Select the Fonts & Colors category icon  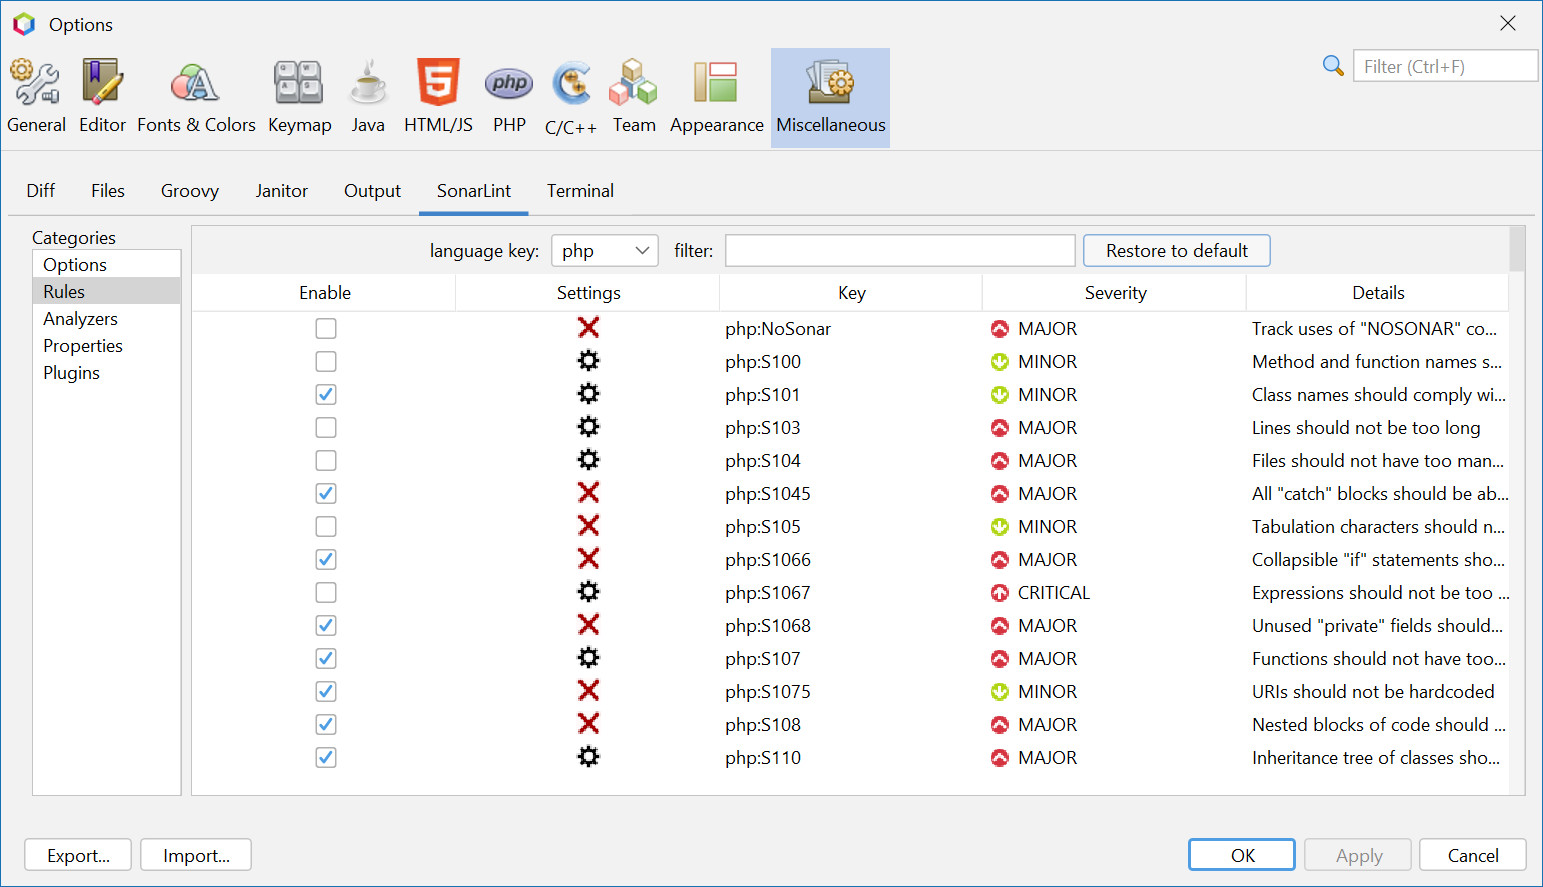[x=196, y=95]
